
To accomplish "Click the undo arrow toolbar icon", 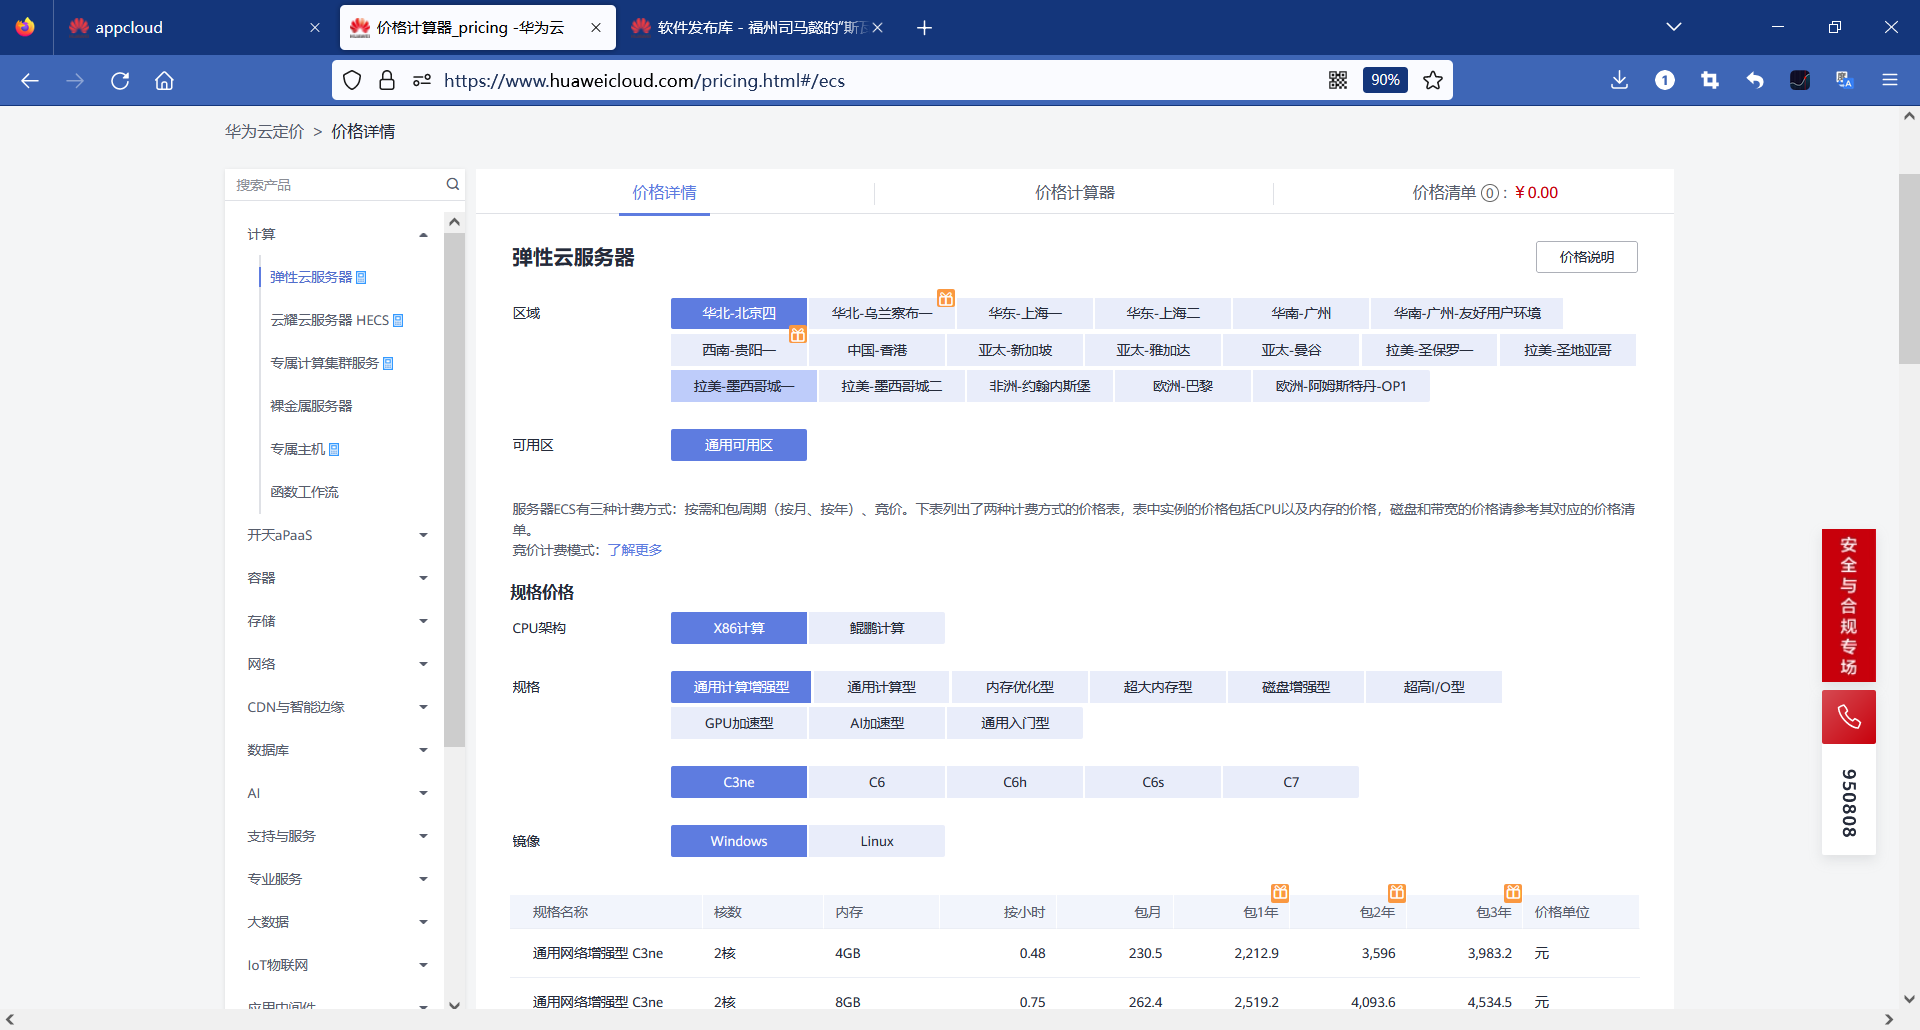I will [x=1755, y=80].
